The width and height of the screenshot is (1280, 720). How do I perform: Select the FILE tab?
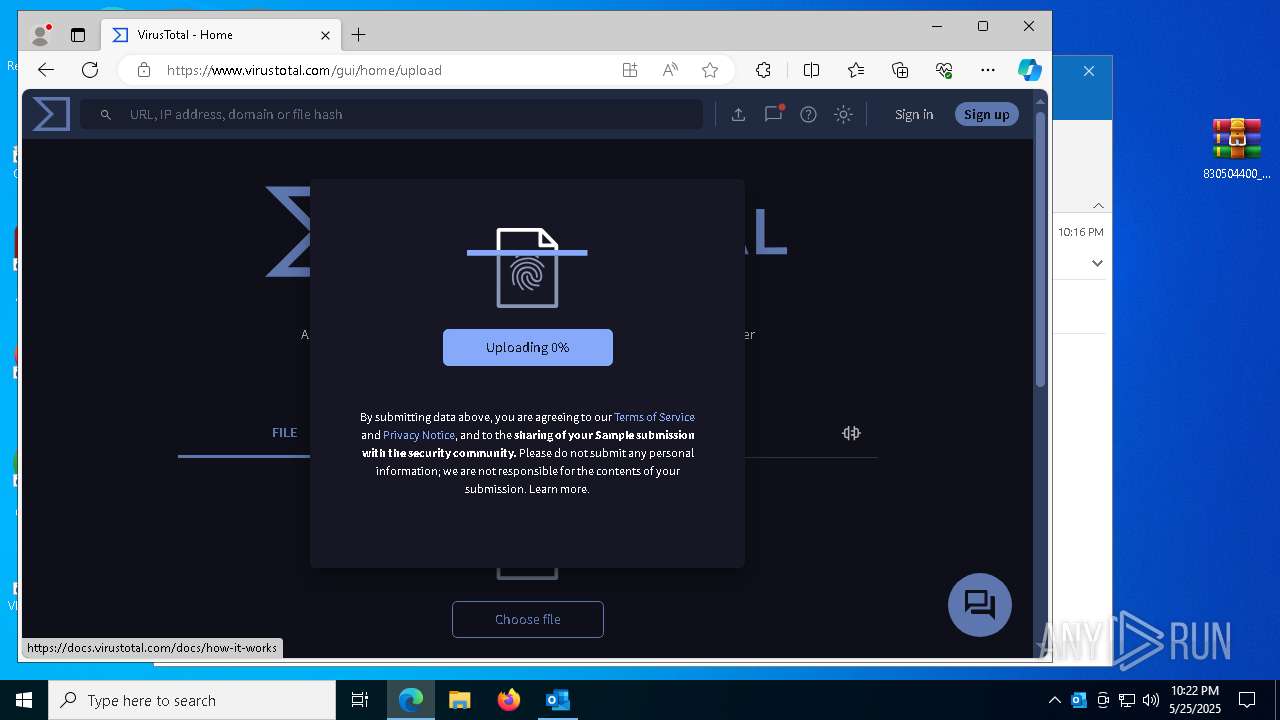coord(284,433)
